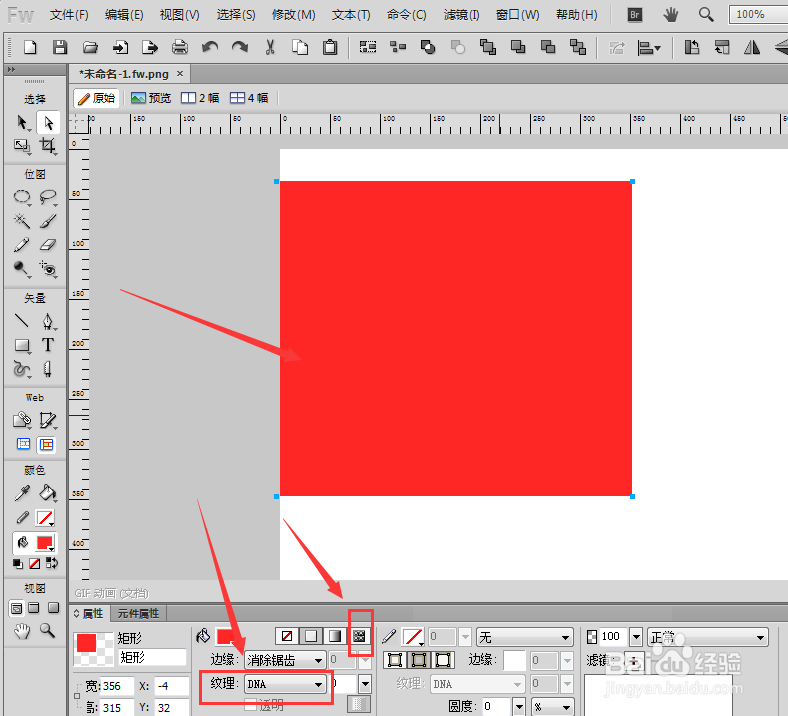
Task: Select the Hand tool in toolbox
Action: (22, 631)
